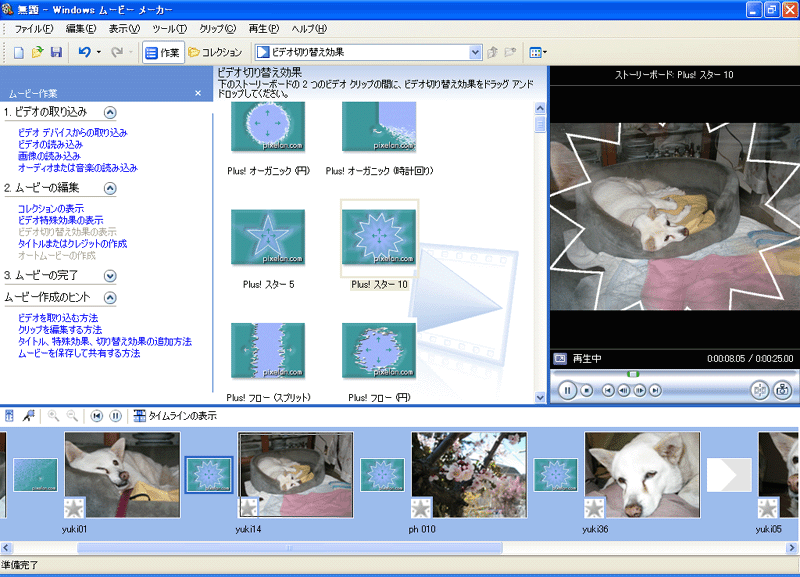Open the 再生(P) menu
Screen dimensions: 800x577
coord(264,29)
